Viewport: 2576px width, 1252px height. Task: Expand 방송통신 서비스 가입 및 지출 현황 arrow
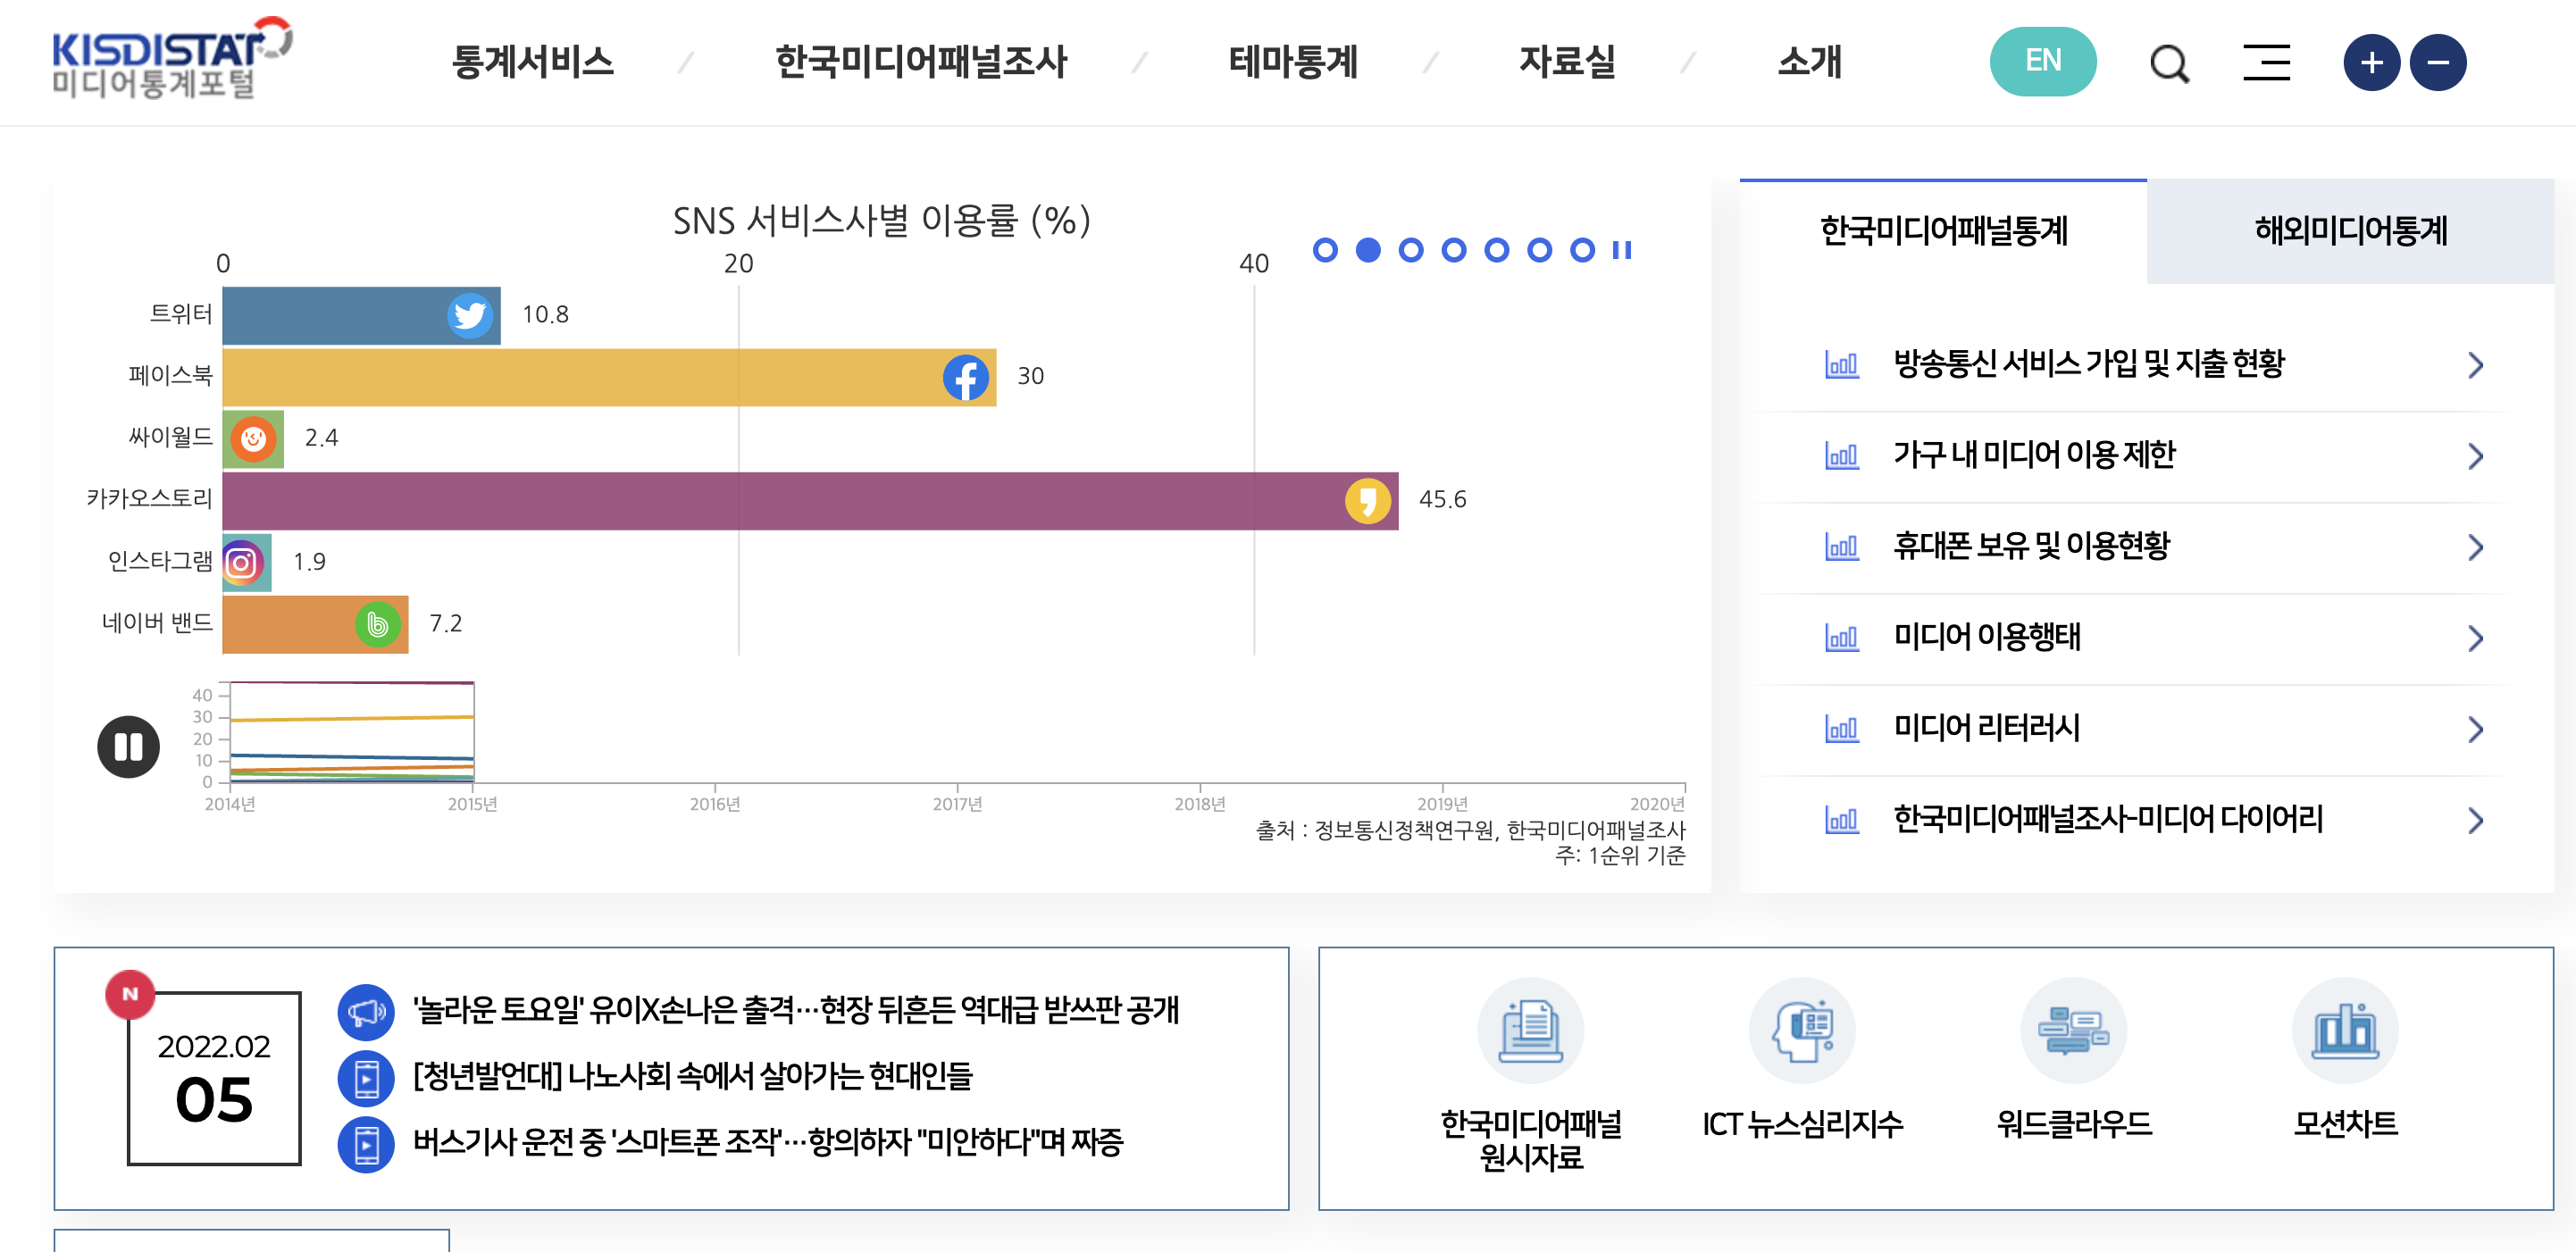click(2475, 365)
